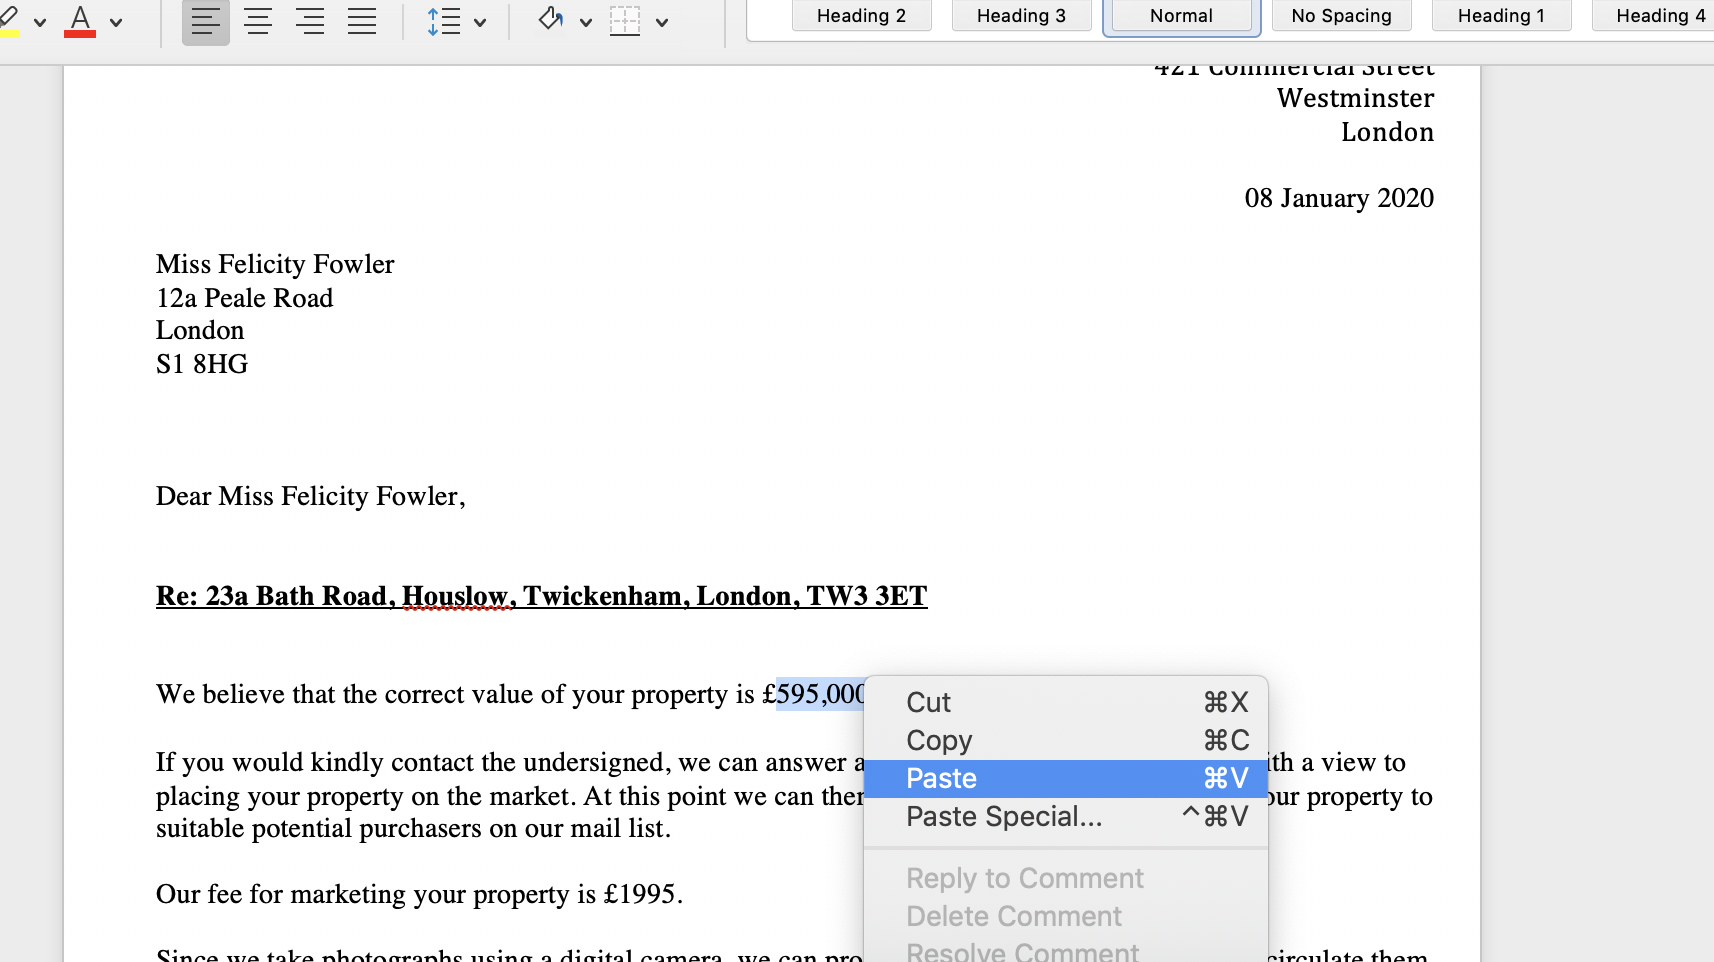Image resolution: width=1714 pixels, height=962 pixels.
Task: Toggle the active left alignment button
Action: (205, 21)
